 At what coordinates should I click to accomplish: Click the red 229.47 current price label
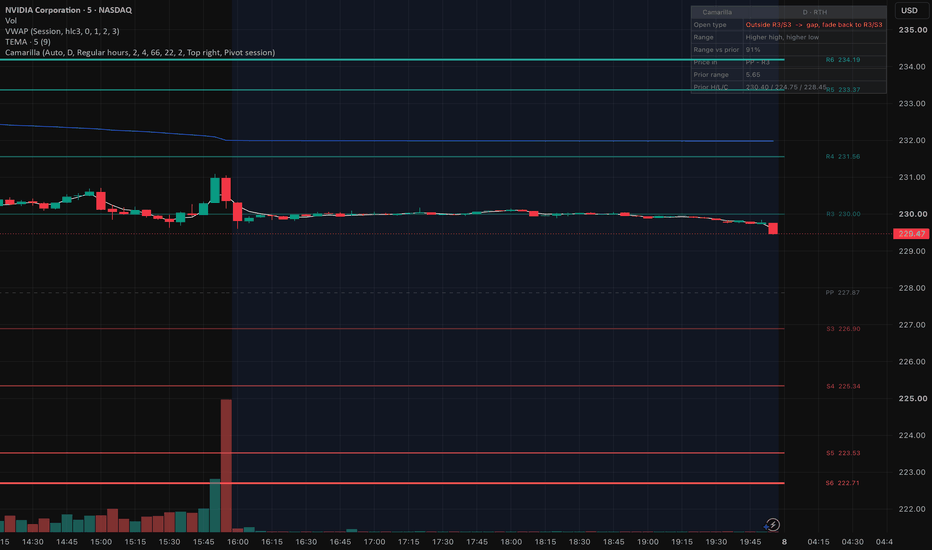[911, 234]
